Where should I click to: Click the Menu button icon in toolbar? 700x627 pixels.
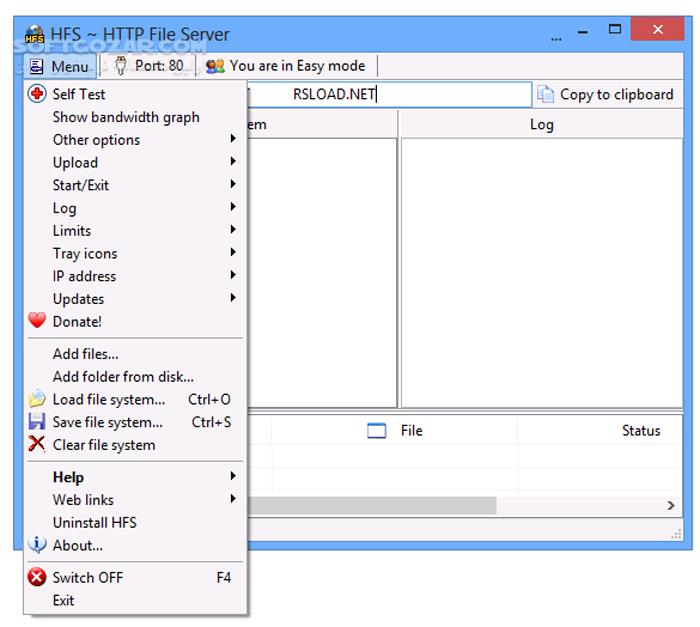(36, 67)
